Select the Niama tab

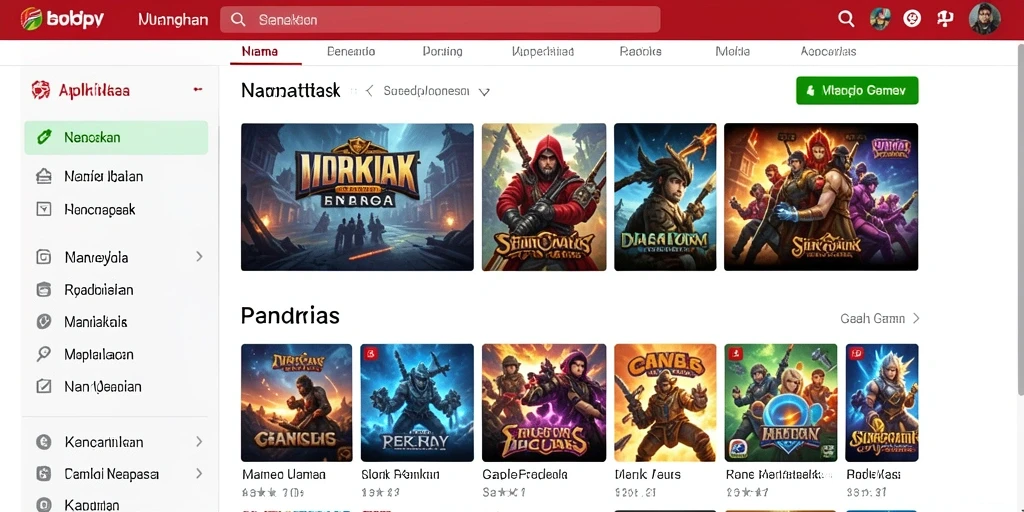coord(260,51)
